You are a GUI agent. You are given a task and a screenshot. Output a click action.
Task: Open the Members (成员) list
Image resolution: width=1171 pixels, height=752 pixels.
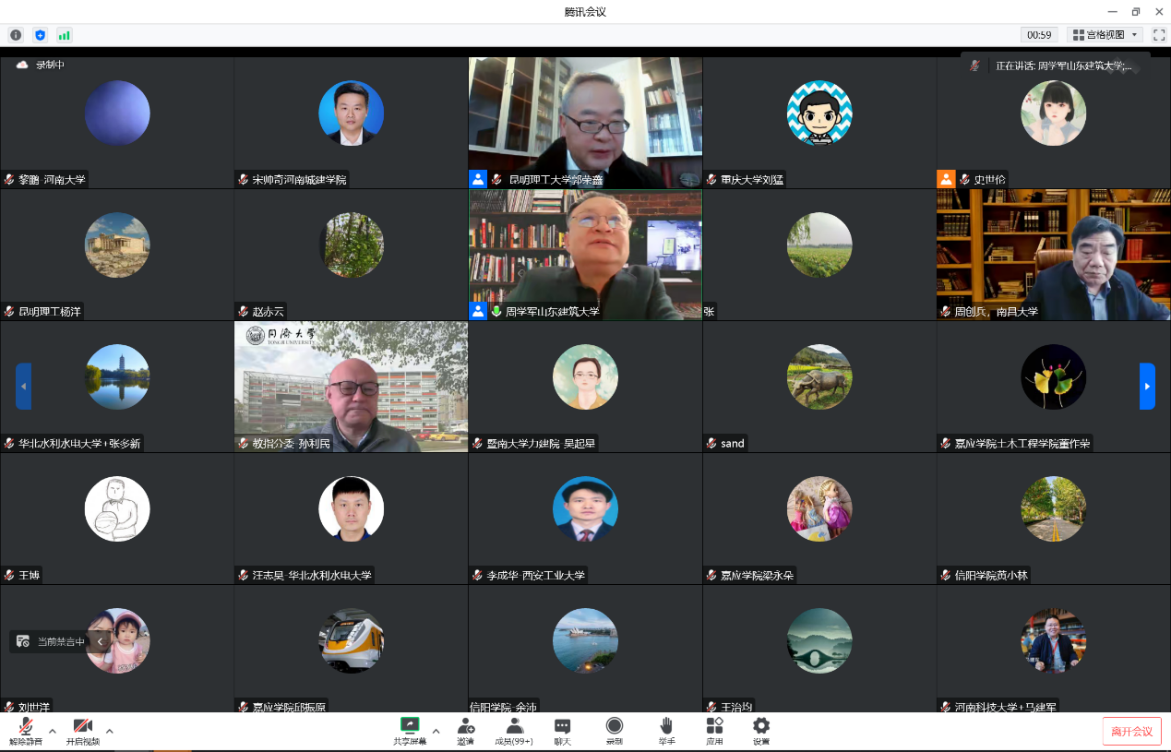tap(514, 731)
